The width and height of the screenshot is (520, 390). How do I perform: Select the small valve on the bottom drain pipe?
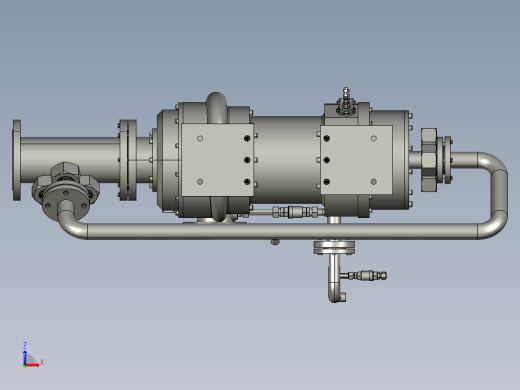pos(368,276)
